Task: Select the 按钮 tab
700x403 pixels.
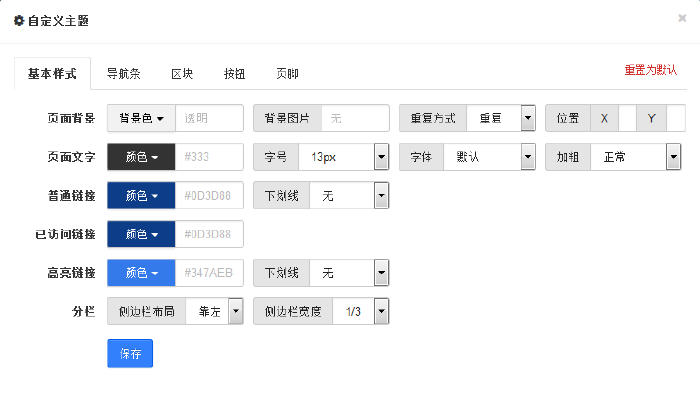Action: tap(235, 73)
